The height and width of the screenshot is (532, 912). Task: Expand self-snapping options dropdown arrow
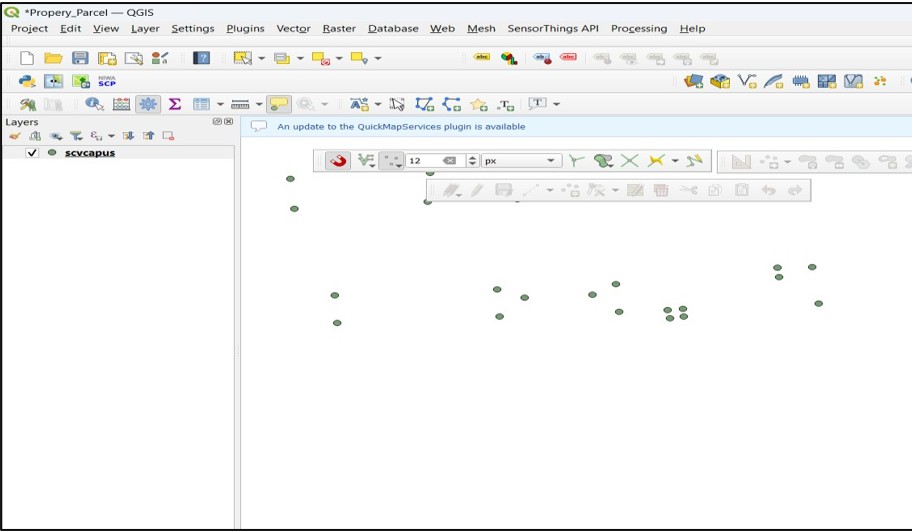point(675,160)
